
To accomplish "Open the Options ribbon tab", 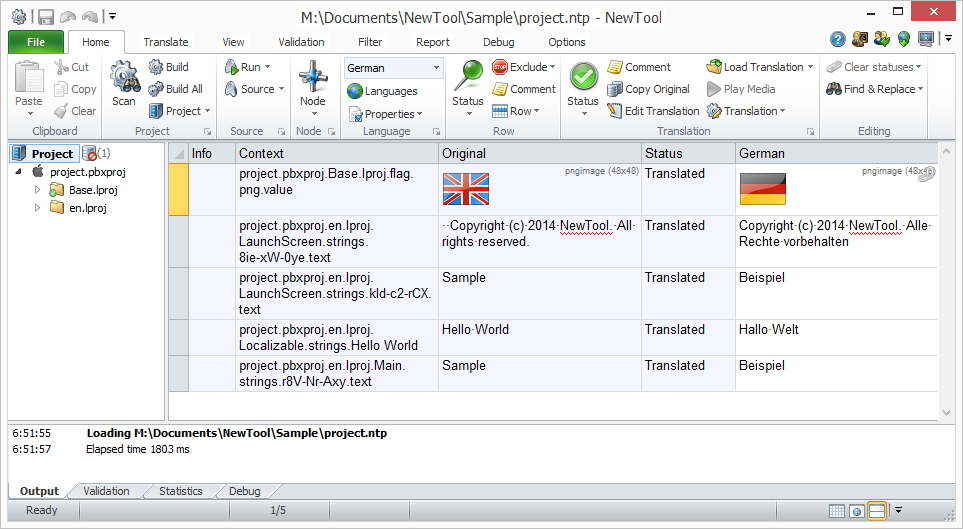I will tap(566, 42).
